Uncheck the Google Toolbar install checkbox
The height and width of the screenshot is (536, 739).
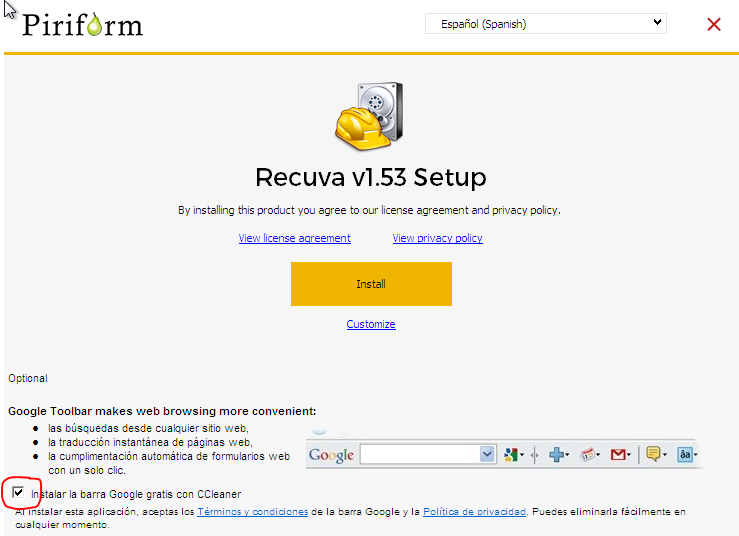[x=18, y=493]
